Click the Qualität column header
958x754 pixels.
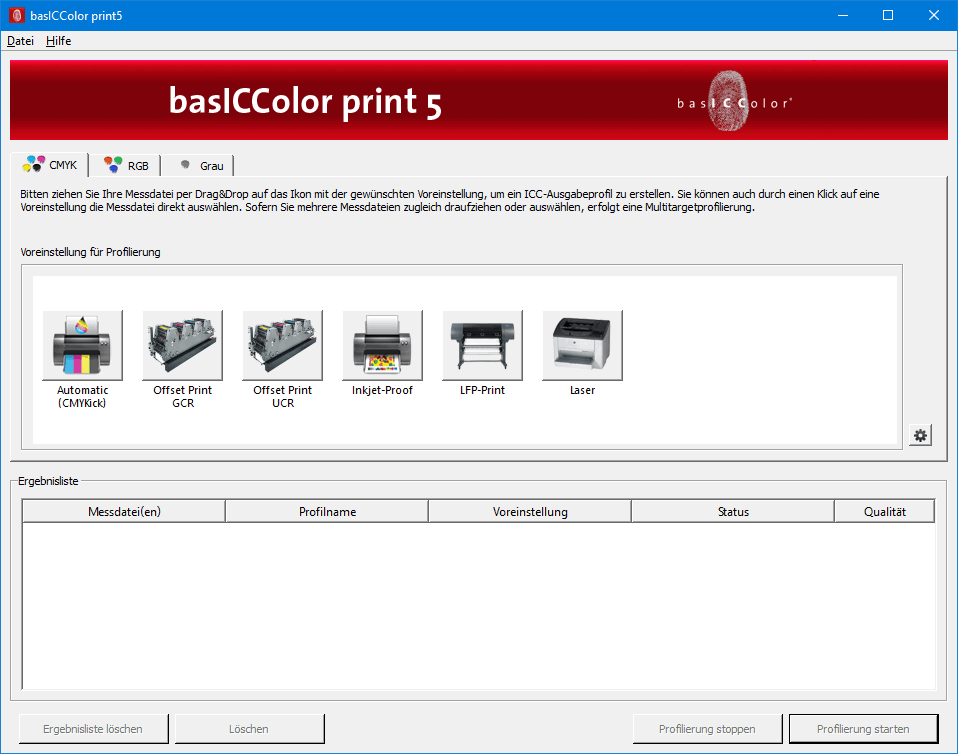tap(884, 512)
